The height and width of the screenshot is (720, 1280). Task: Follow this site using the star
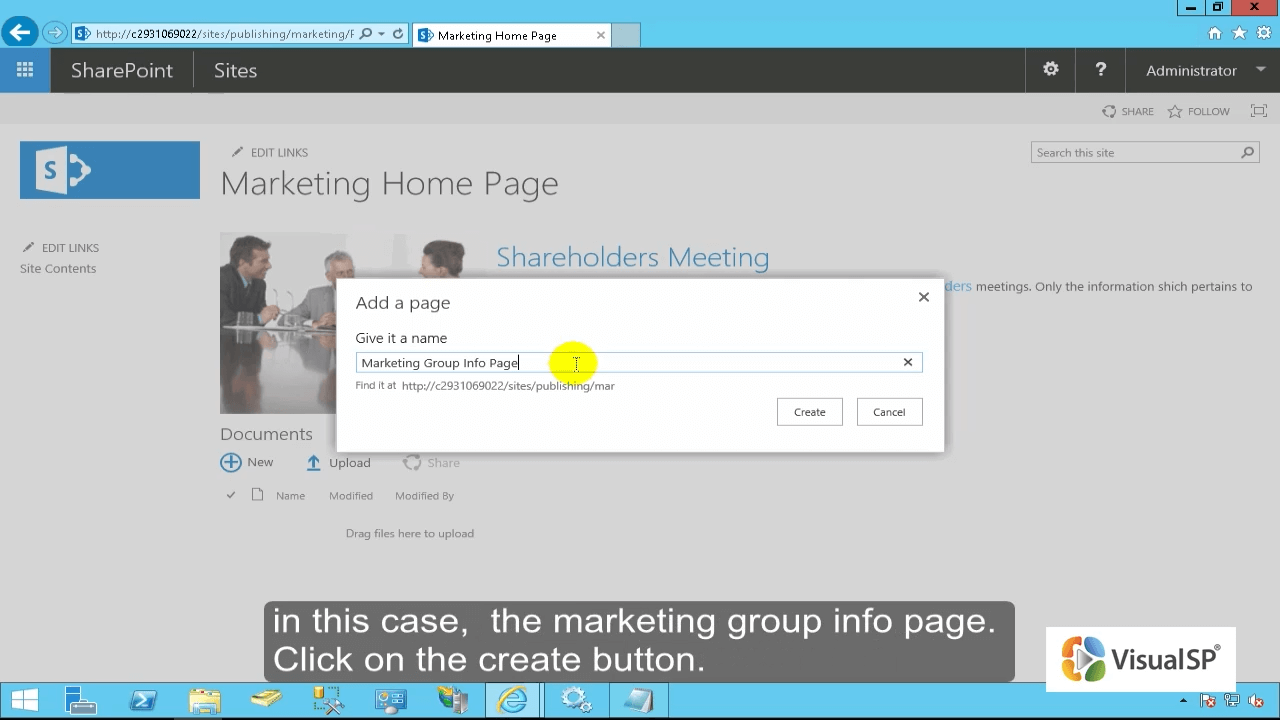[1198, 111]
